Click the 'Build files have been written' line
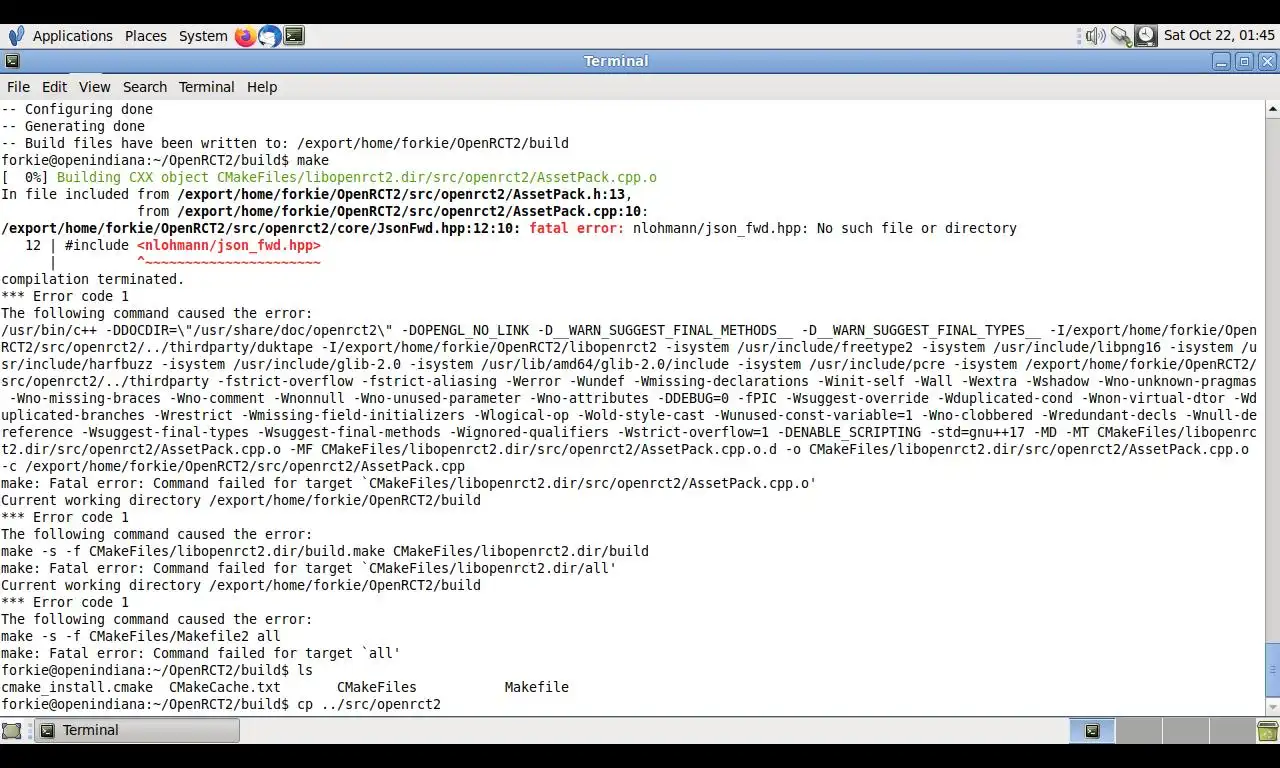Screen dimensions: 1280x768 click(x=285, y=143)
